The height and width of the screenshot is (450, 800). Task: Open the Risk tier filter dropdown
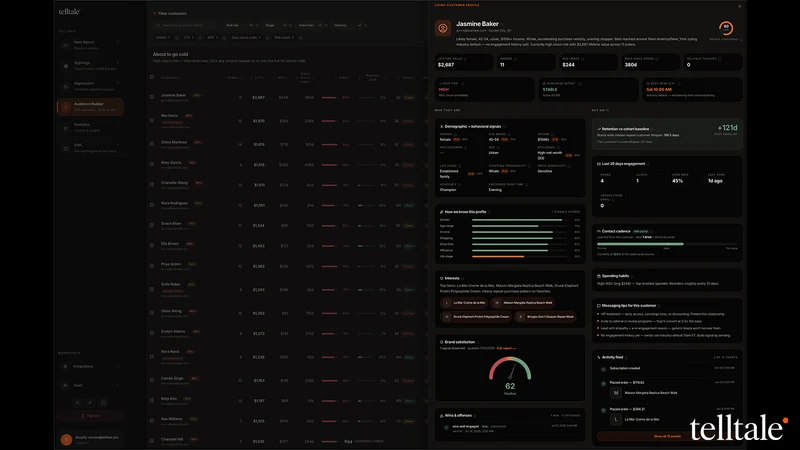[x=239, y=25]
